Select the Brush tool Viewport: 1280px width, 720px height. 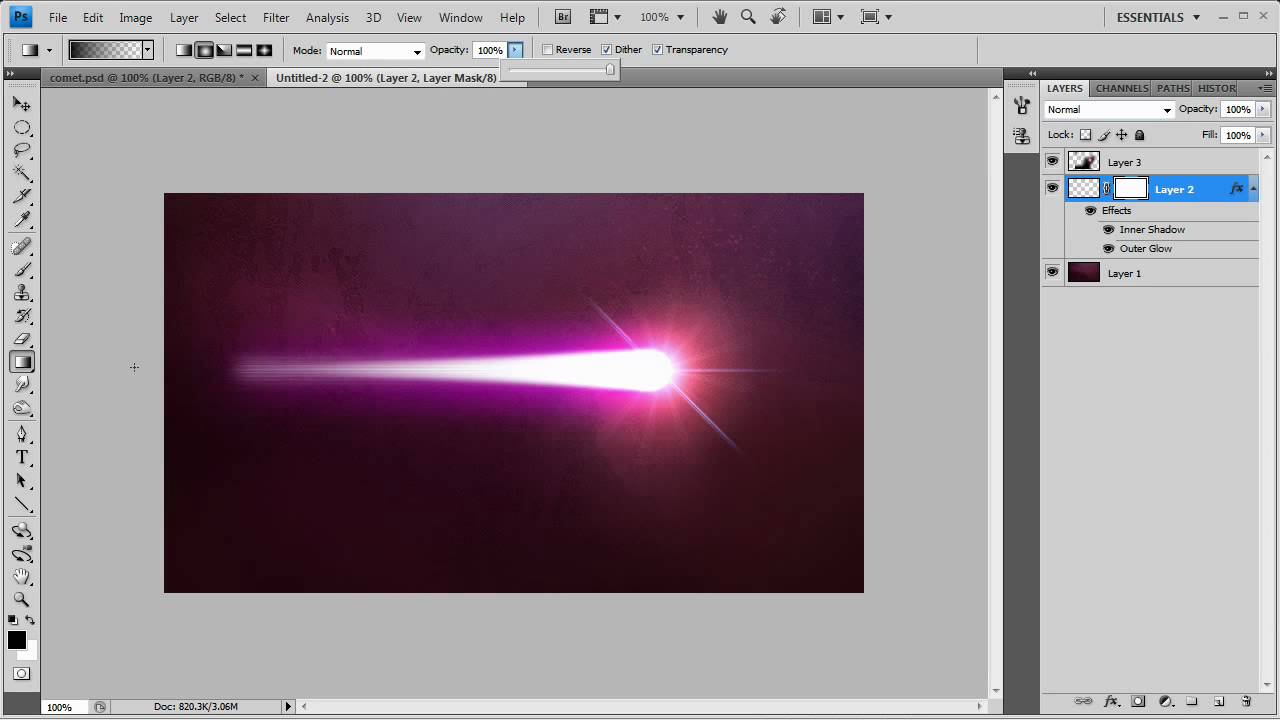pyautogui.click(x=22, y=270)
